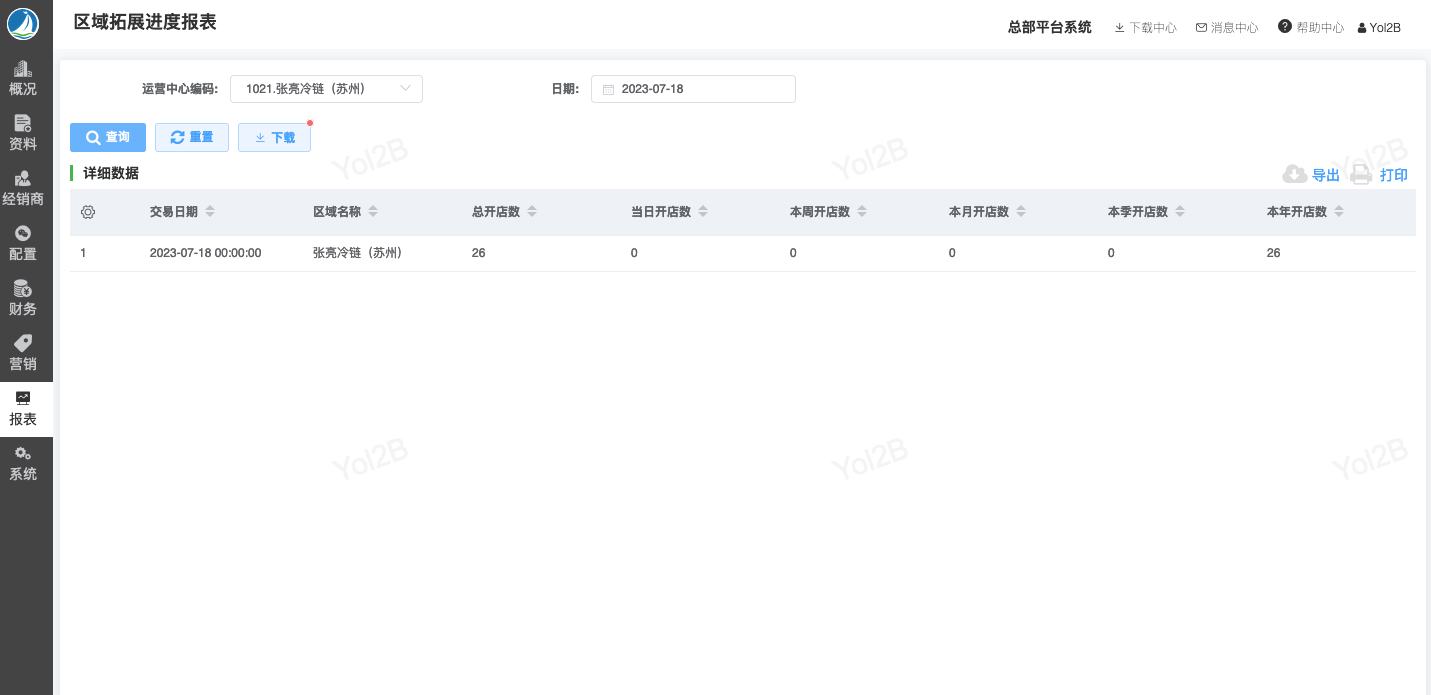Click the 张亮冷链（苏州） table cell
Image resolution: width=1431 pixels, height=695 pixels.
point(358,253)
